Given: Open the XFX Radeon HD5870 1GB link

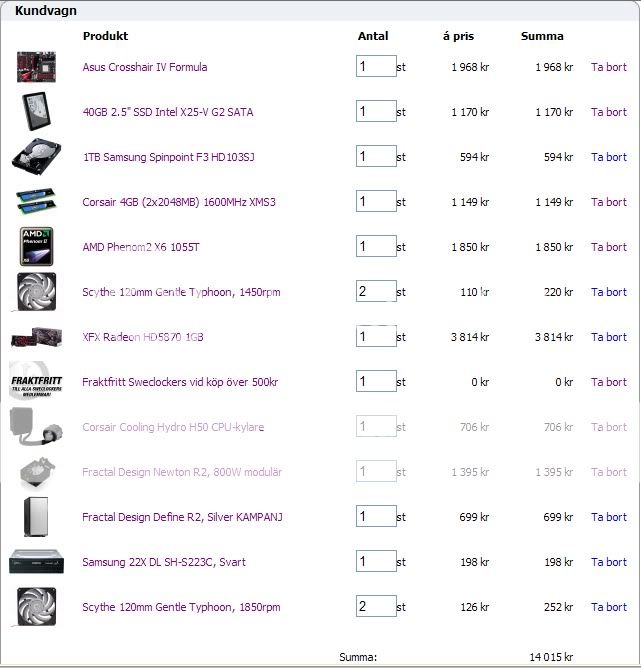Looking at the screenshot, I should coord(143,337).
